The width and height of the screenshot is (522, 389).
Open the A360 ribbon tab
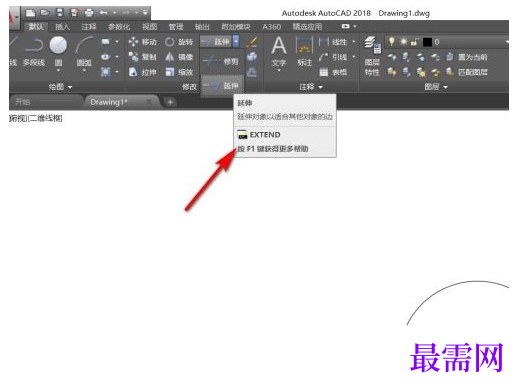(271, 27)
